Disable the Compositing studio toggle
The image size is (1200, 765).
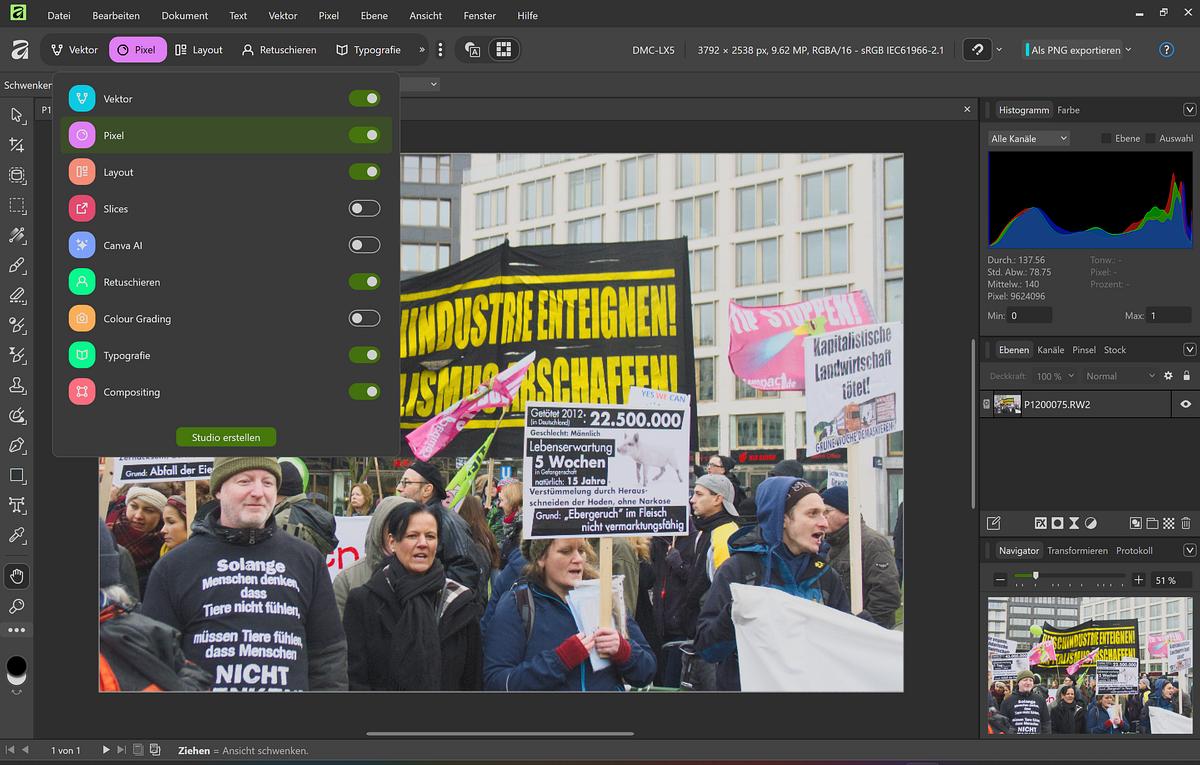(x=364, y=392)
